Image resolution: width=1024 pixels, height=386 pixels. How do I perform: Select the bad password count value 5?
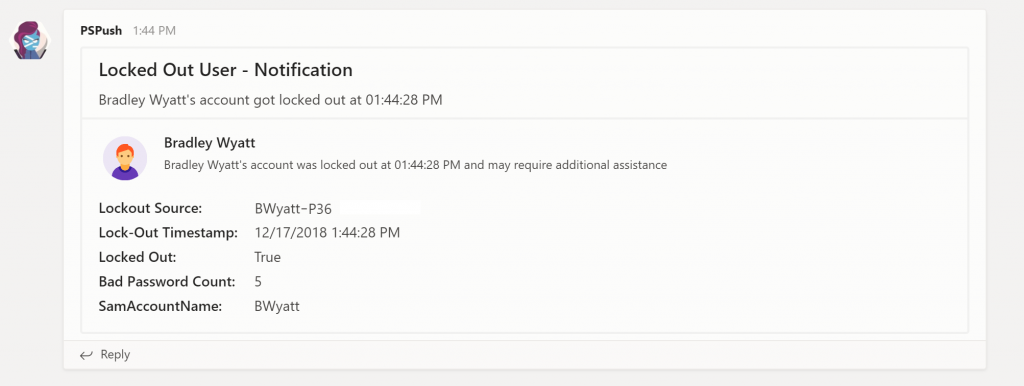point(258,281)
